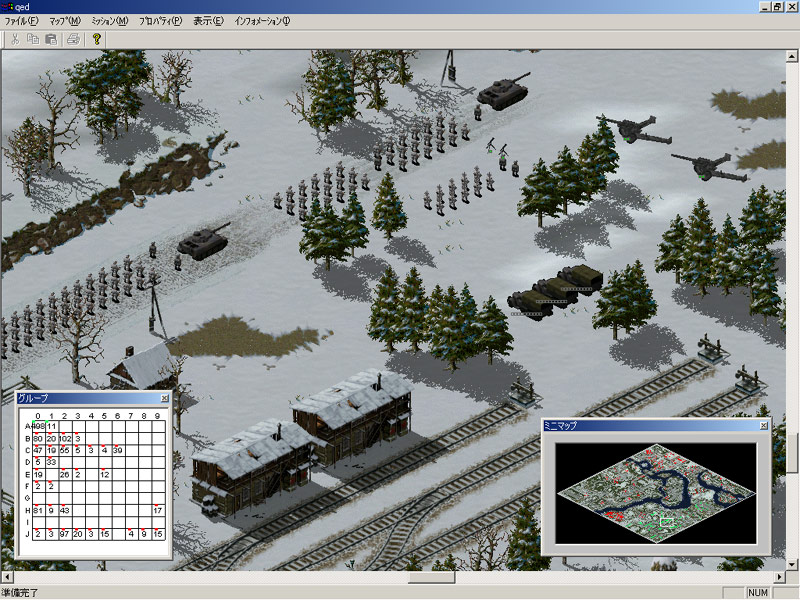
Task: Click the Paste clipboard toolbar icon
Action: click(x=51, y=39)
